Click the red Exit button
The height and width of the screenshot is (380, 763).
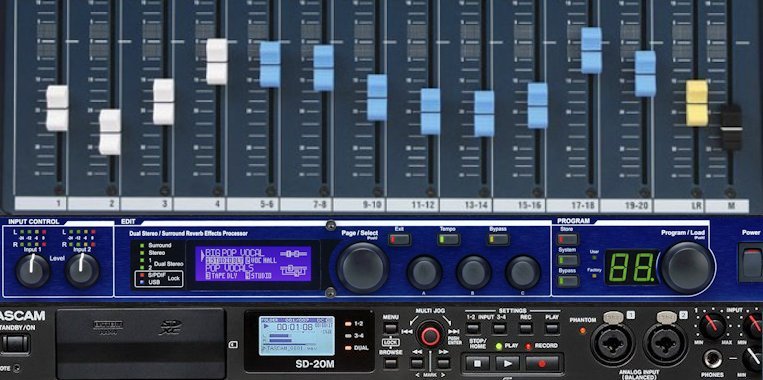(400, 239)
